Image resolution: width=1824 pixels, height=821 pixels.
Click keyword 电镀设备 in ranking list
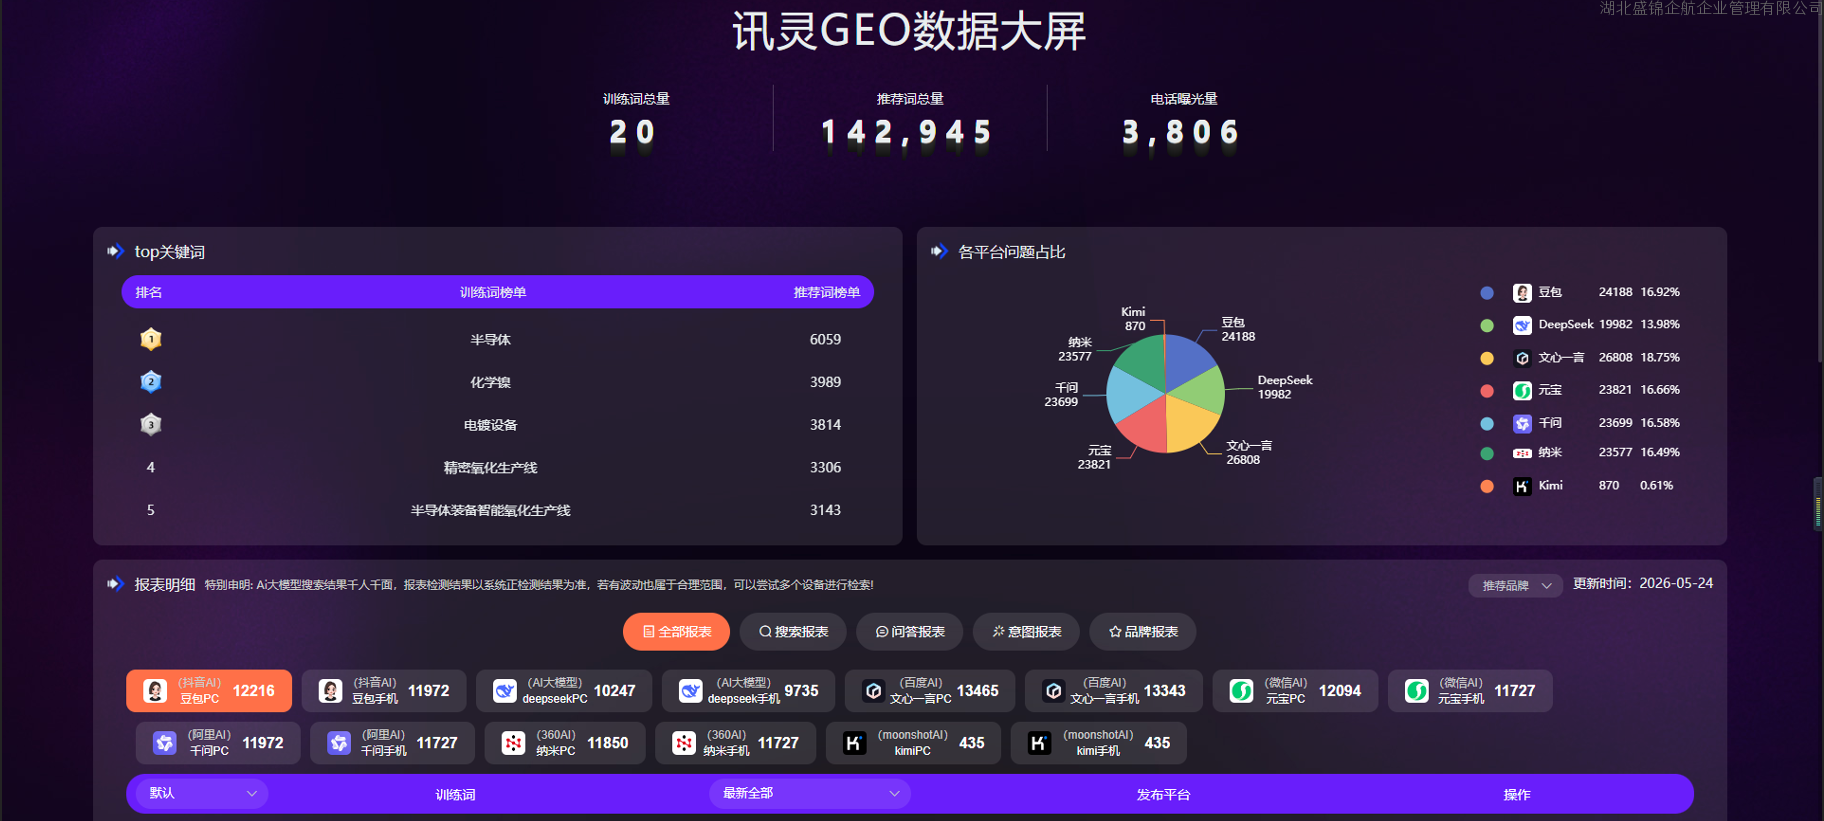(x=491, y=425)
